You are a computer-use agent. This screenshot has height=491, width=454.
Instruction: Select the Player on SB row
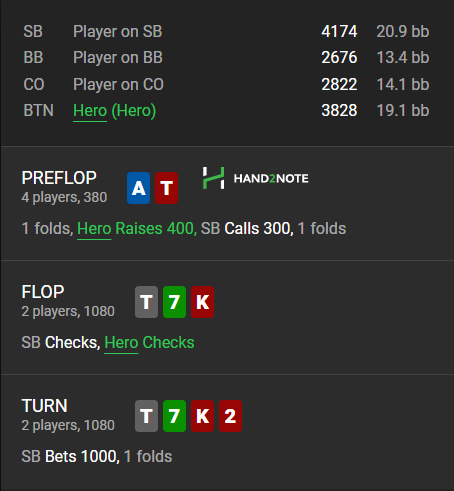pyautogui.click(x=226, y=32)
